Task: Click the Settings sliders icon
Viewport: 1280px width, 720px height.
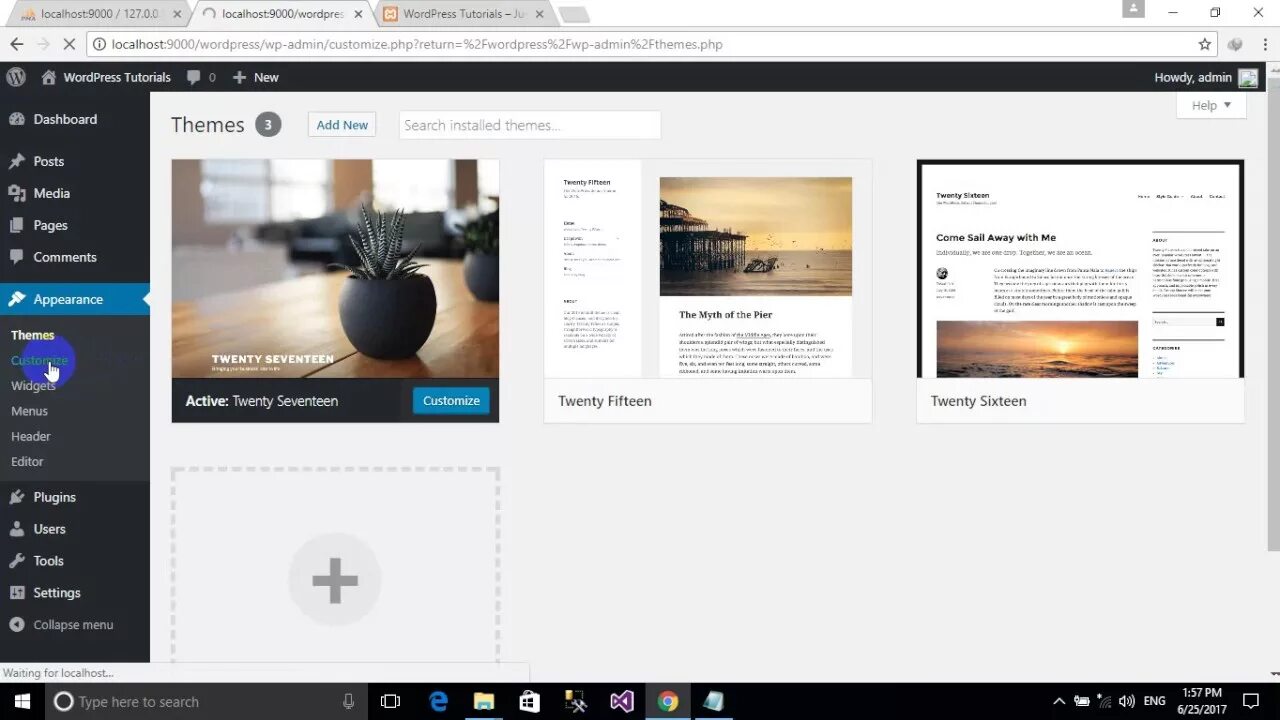Action: (x=17, y=593)
